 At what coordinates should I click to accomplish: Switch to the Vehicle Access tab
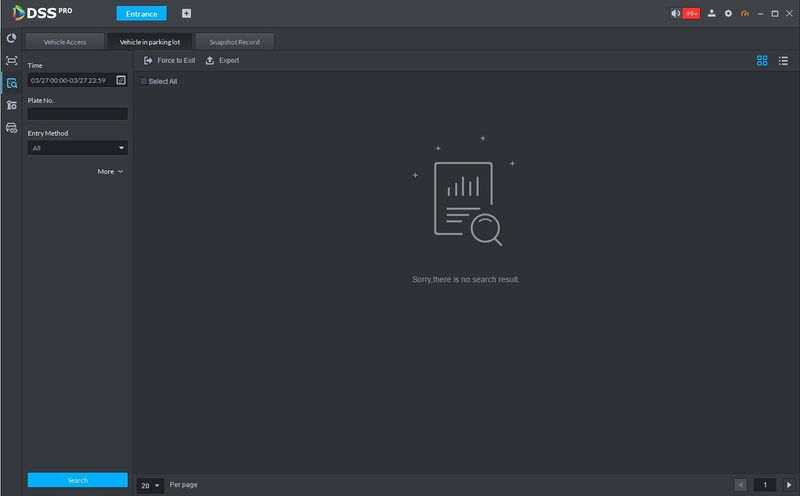pyautogui.click(x=65, y=42)
